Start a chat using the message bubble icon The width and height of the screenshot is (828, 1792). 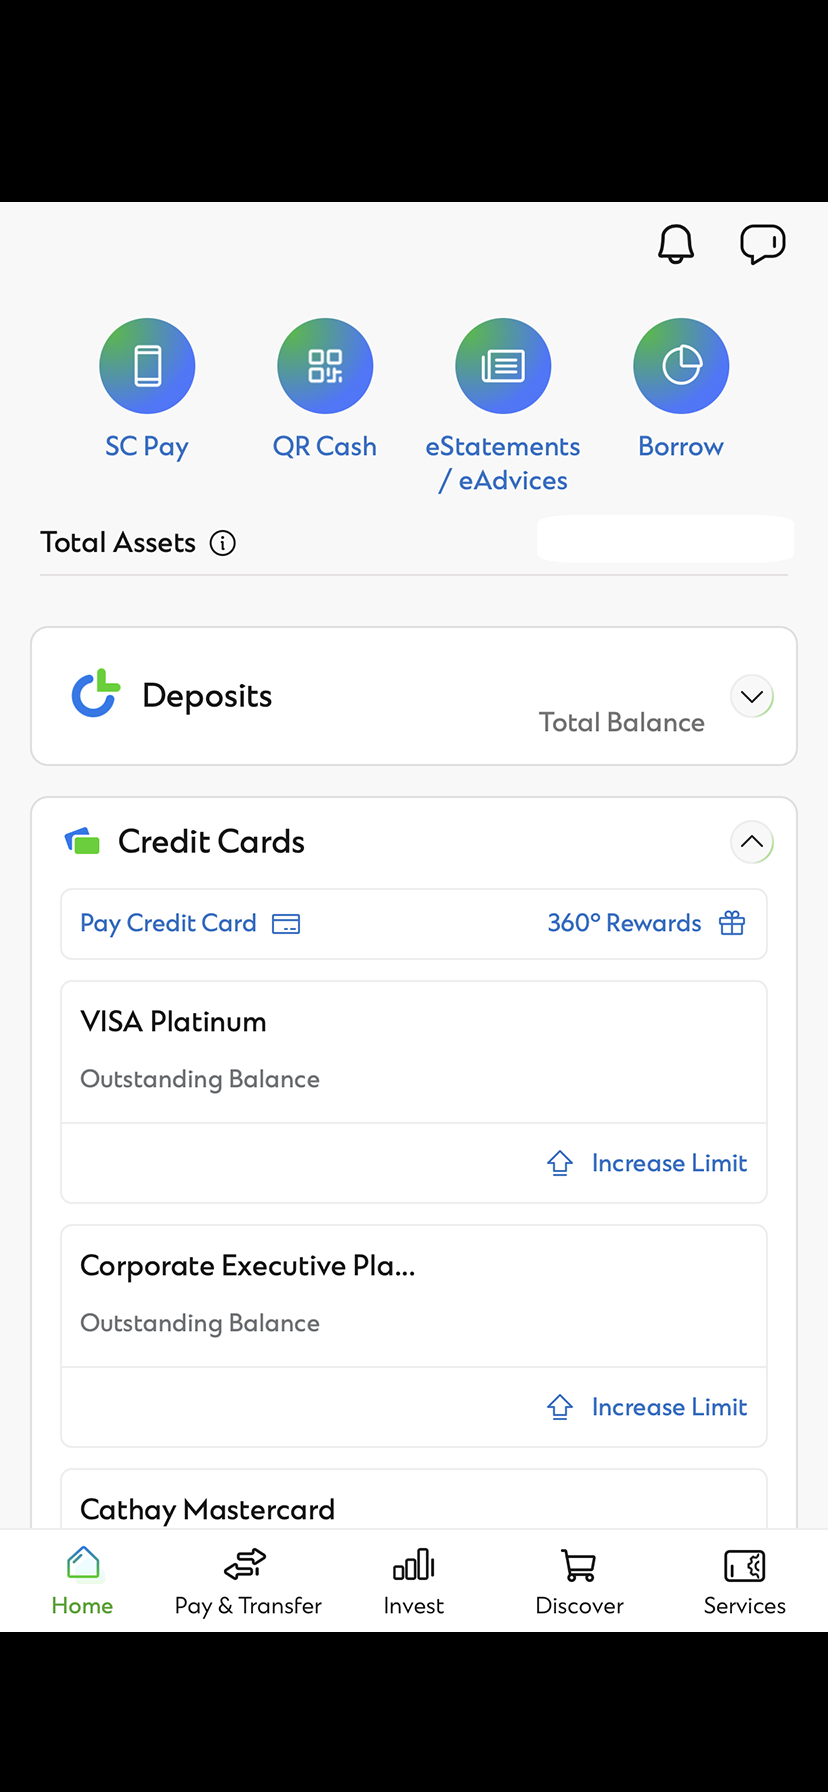click(x=763, y=243)
